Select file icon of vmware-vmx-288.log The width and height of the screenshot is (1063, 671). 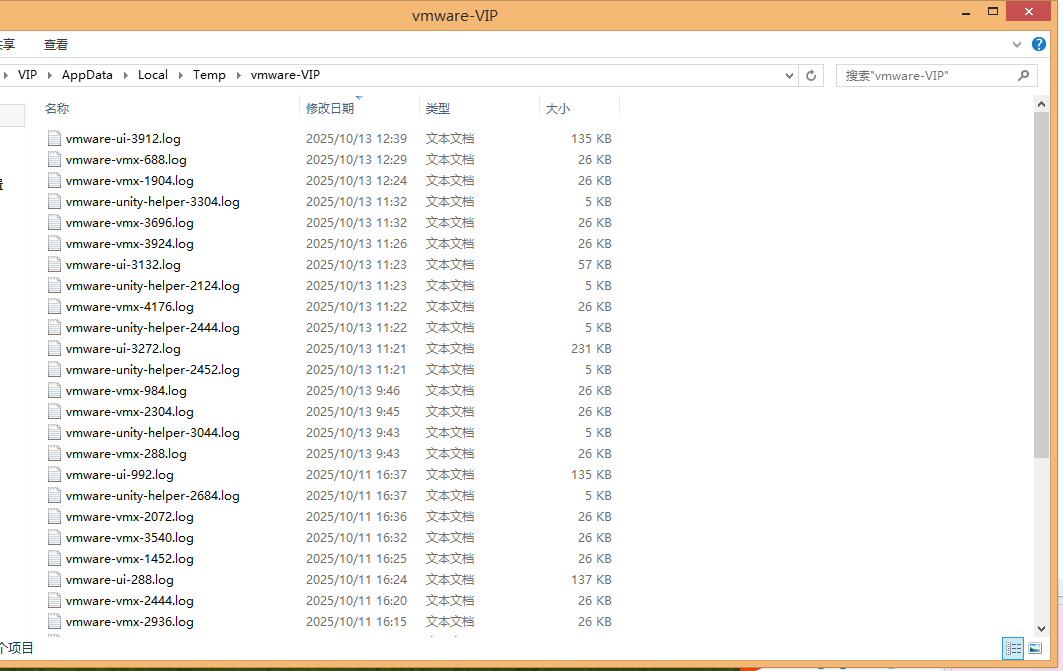pos(54,453)
